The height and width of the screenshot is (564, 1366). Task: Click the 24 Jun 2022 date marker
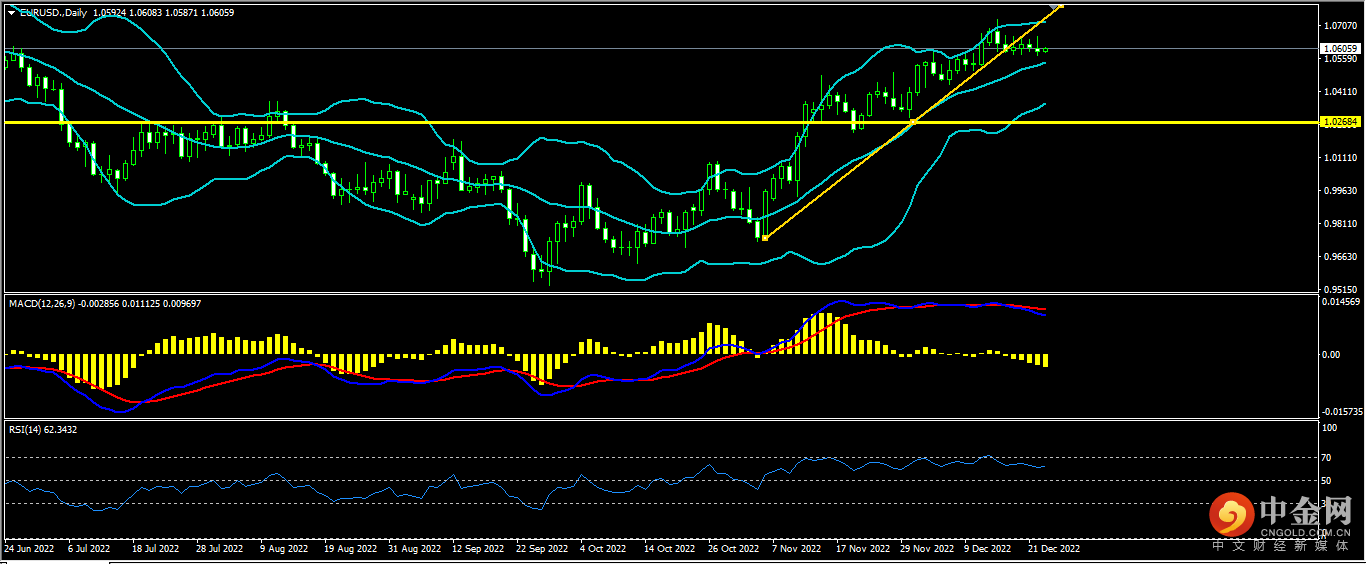click(29, 549)
